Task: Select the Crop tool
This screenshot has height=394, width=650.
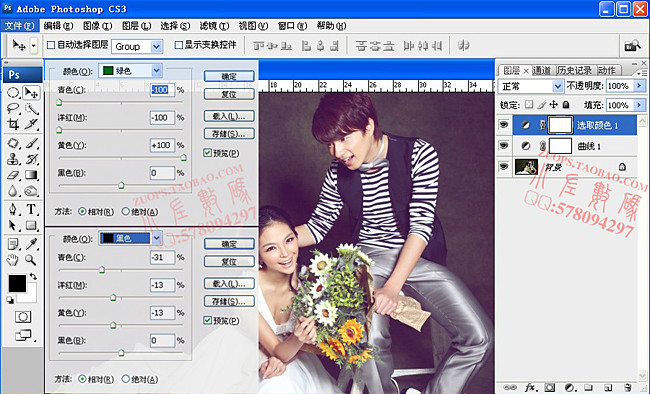Action: coord(13,124)
